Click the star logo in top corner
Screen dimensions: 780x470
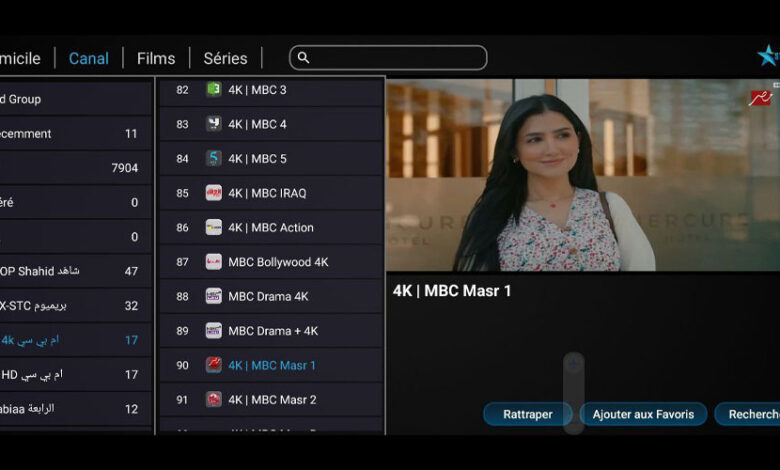pyautogui.click(x=767, y=56)
